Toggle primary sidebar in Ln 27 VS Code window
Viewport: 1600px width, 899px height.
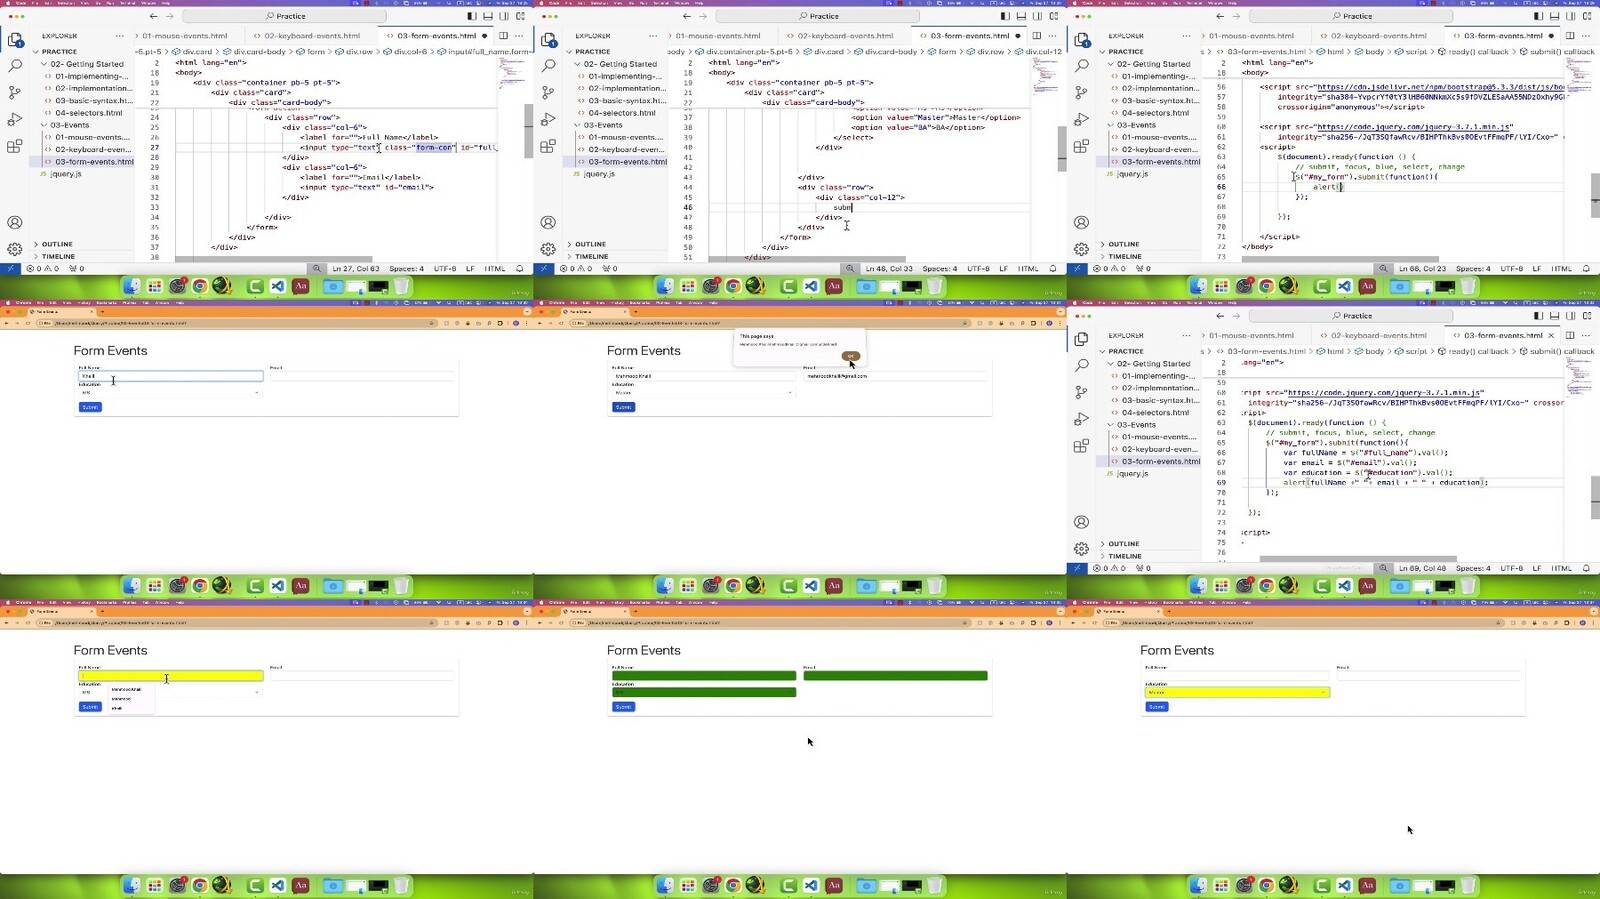[x=472, y=16]
